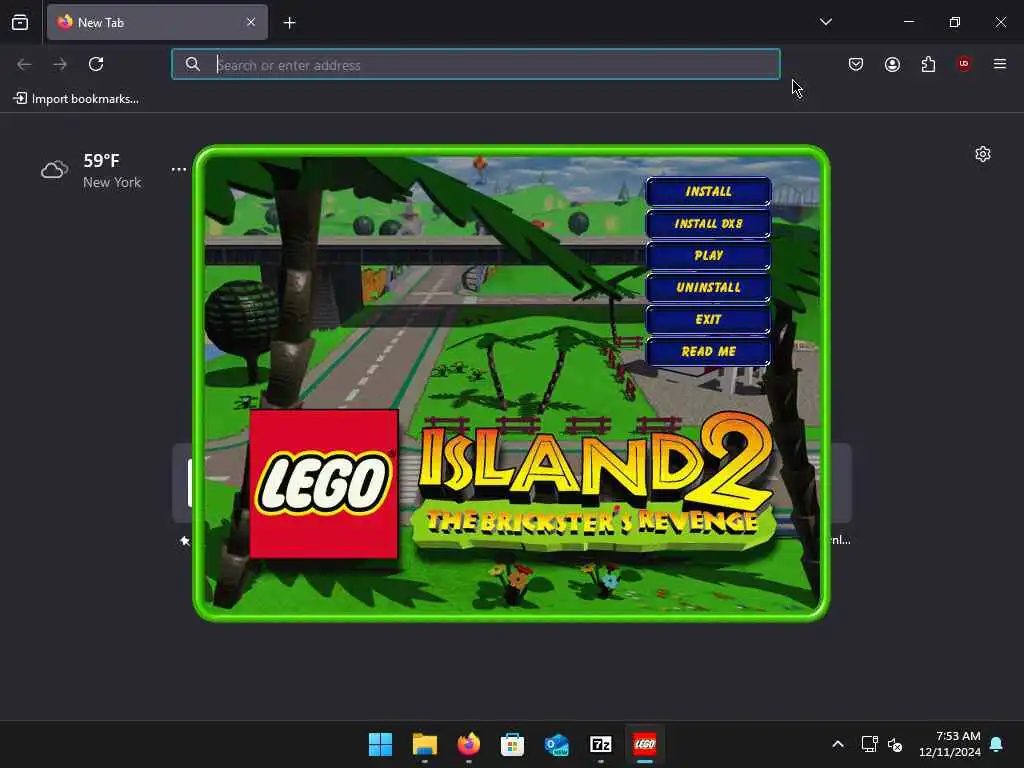Go back with the back arrow
The image size is (1024, 768).
tap(24, 64)
